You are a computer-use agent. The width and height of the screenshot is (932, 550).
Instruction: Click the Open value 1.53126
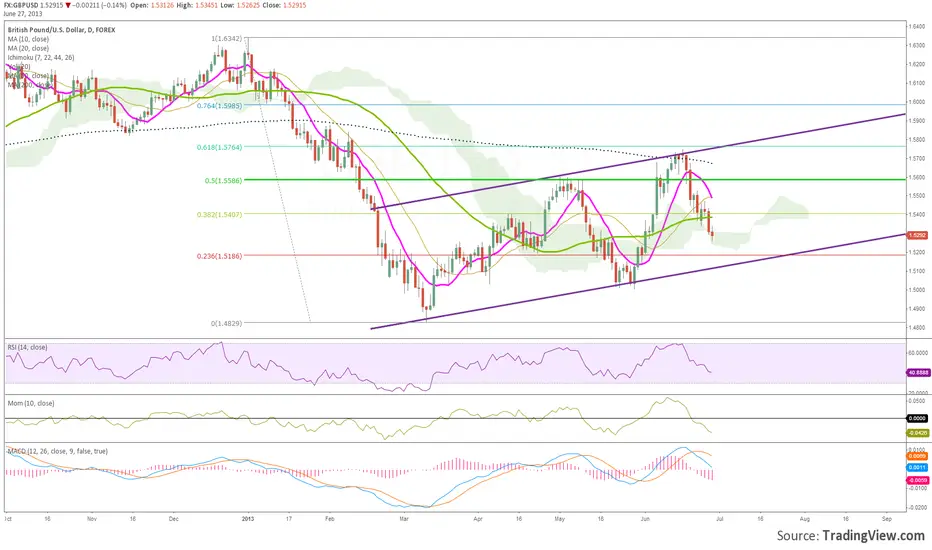pyautogui.click(x=162, y=5)
